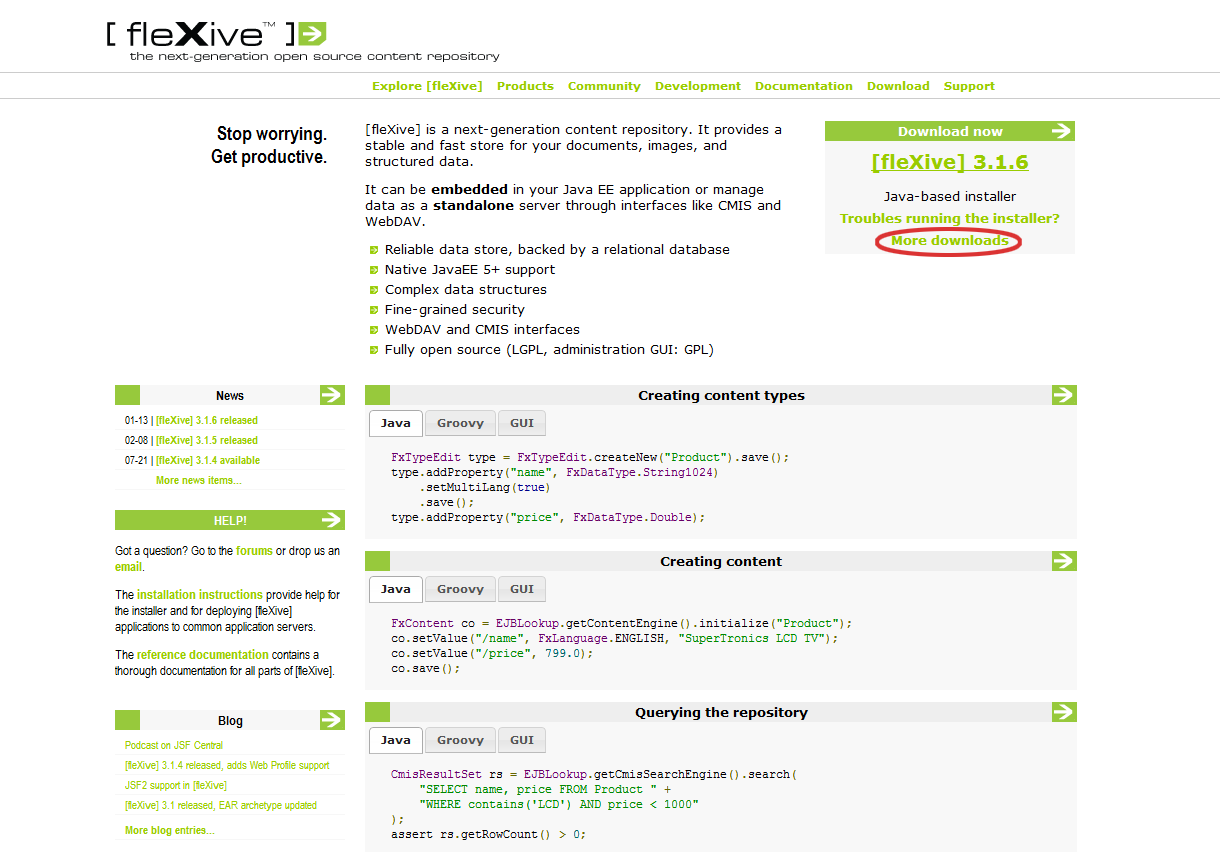This screenshot has height=852, width=1220.
Task: Open More news items... link
Action: pyautogui.click(x=199, y=481)
